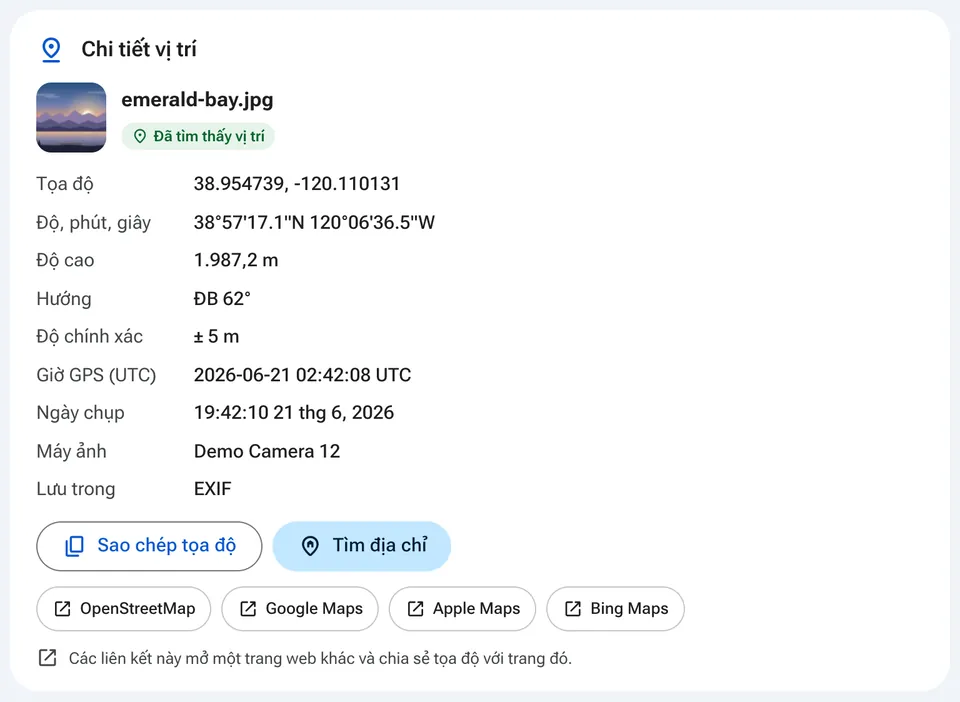Image resolution: width=960 pixels, height=702 pixels.
Task: Click the Hướng label
Action: (64, 299)
